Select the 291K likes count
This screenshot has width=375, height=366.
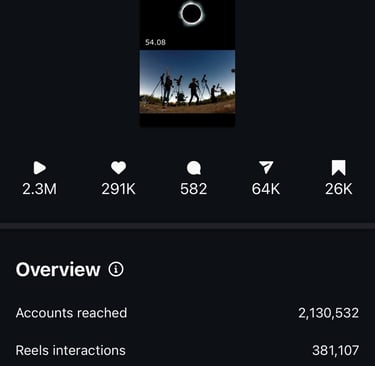tap(118, 189)
